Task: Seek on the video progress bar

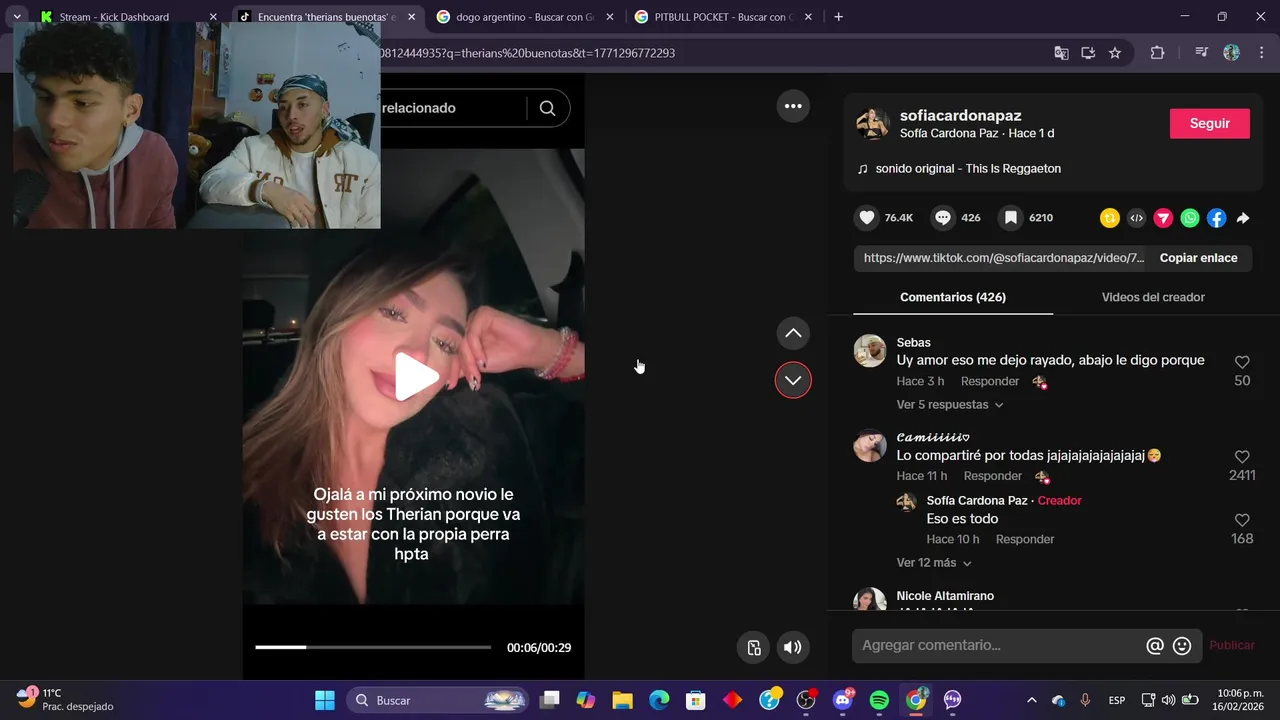Action: click(373, 647)
